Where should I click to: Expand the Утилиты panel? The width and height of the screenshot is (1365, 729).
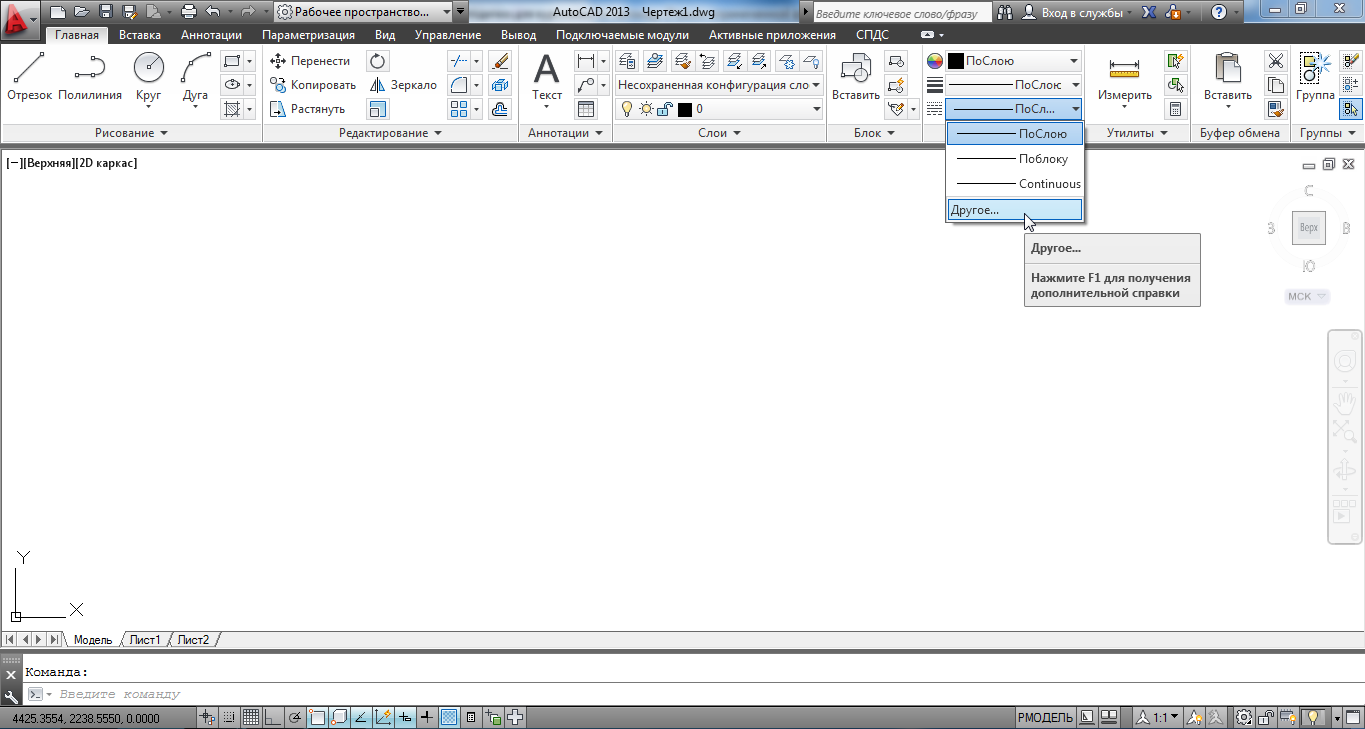click(x=1137, y=133)
